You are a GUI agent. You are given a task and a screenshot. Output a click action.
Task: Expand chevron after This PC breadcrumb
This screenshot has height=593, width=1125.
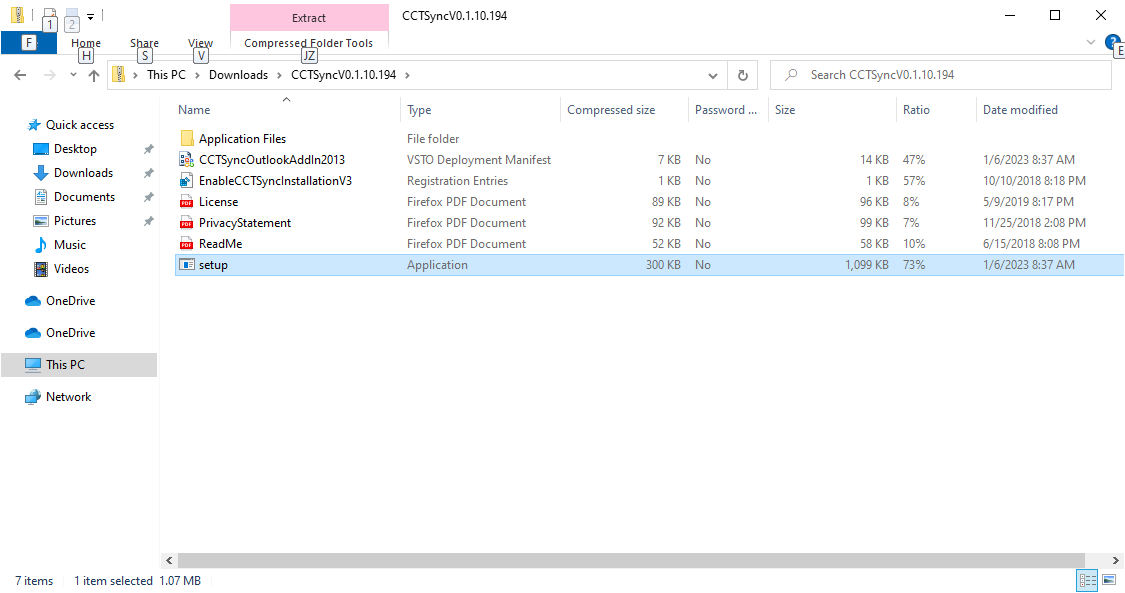(x=197, y=75)
